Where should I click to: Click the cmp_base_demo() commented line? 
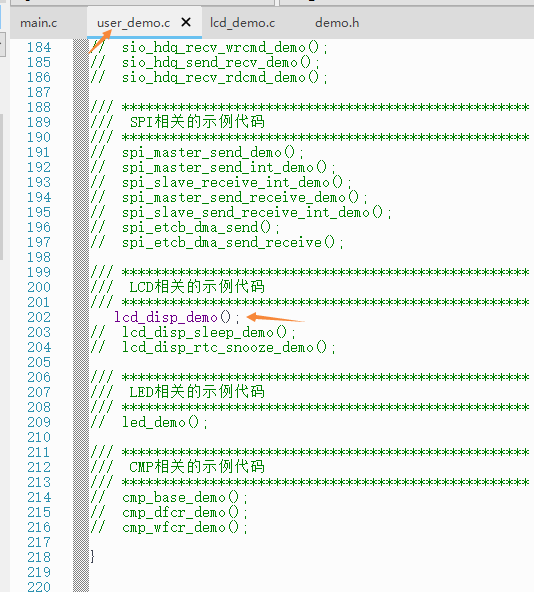169,497
